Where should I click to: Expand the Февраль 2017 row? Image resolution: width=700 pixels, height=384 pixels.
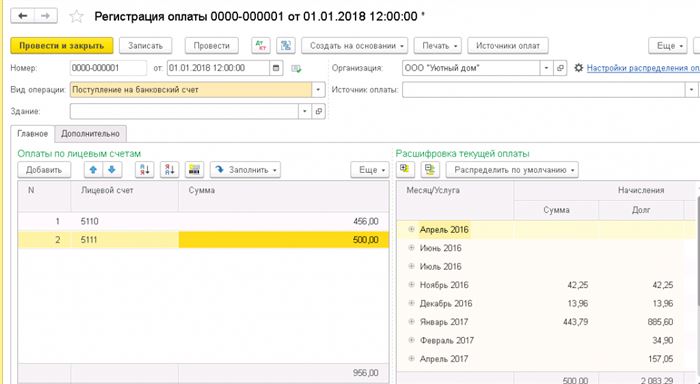coord(411,340)
